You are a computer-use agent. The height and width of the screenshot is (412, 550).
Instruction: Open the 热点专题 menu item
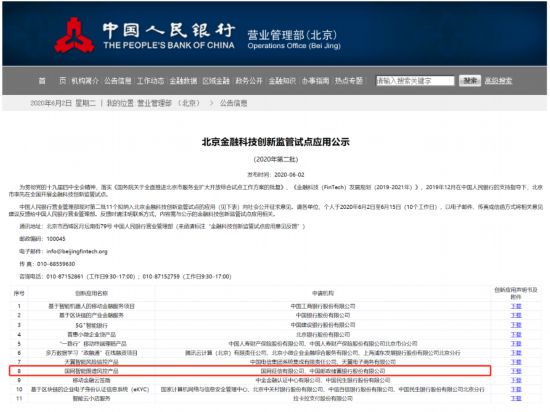349,81
